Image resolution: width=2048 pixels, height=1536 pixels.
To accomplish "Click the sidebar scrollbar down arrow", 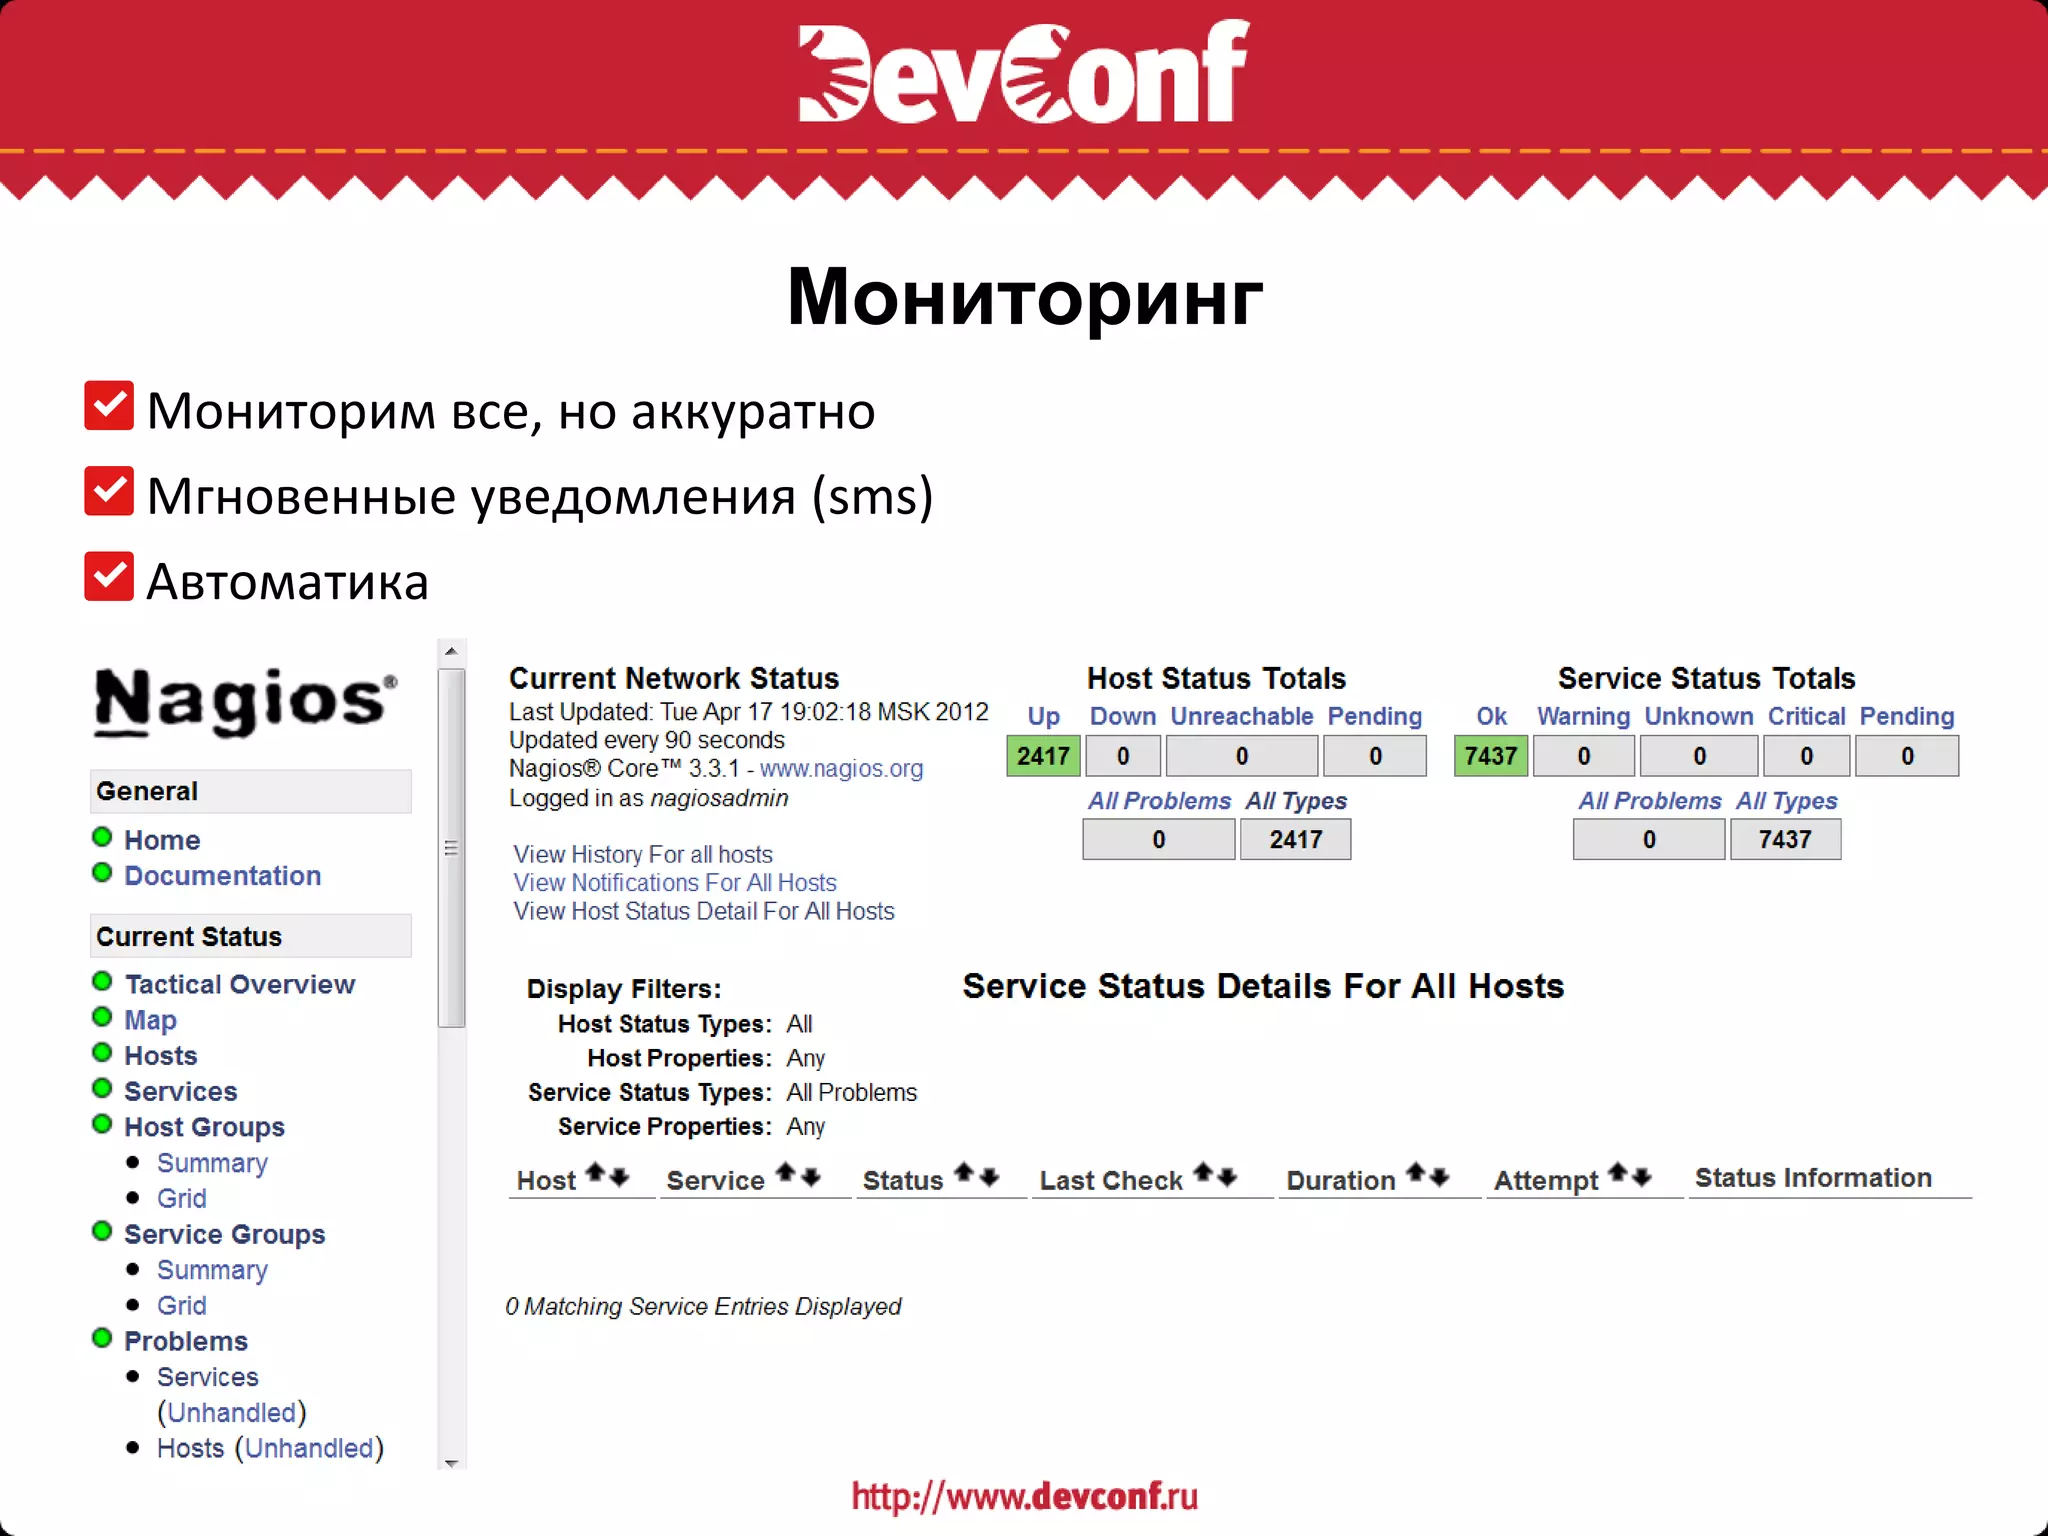I will click(x=451, y=1463).
